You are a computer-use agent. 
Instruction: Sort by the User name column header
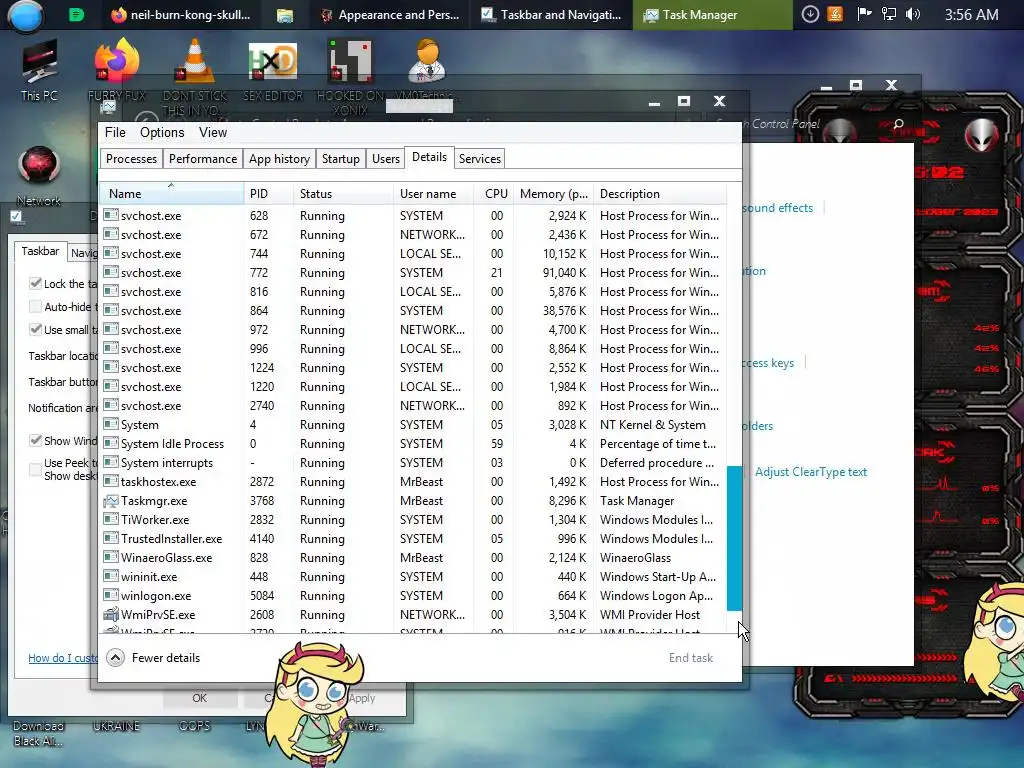pyautogui.click(x=434, y=194)
